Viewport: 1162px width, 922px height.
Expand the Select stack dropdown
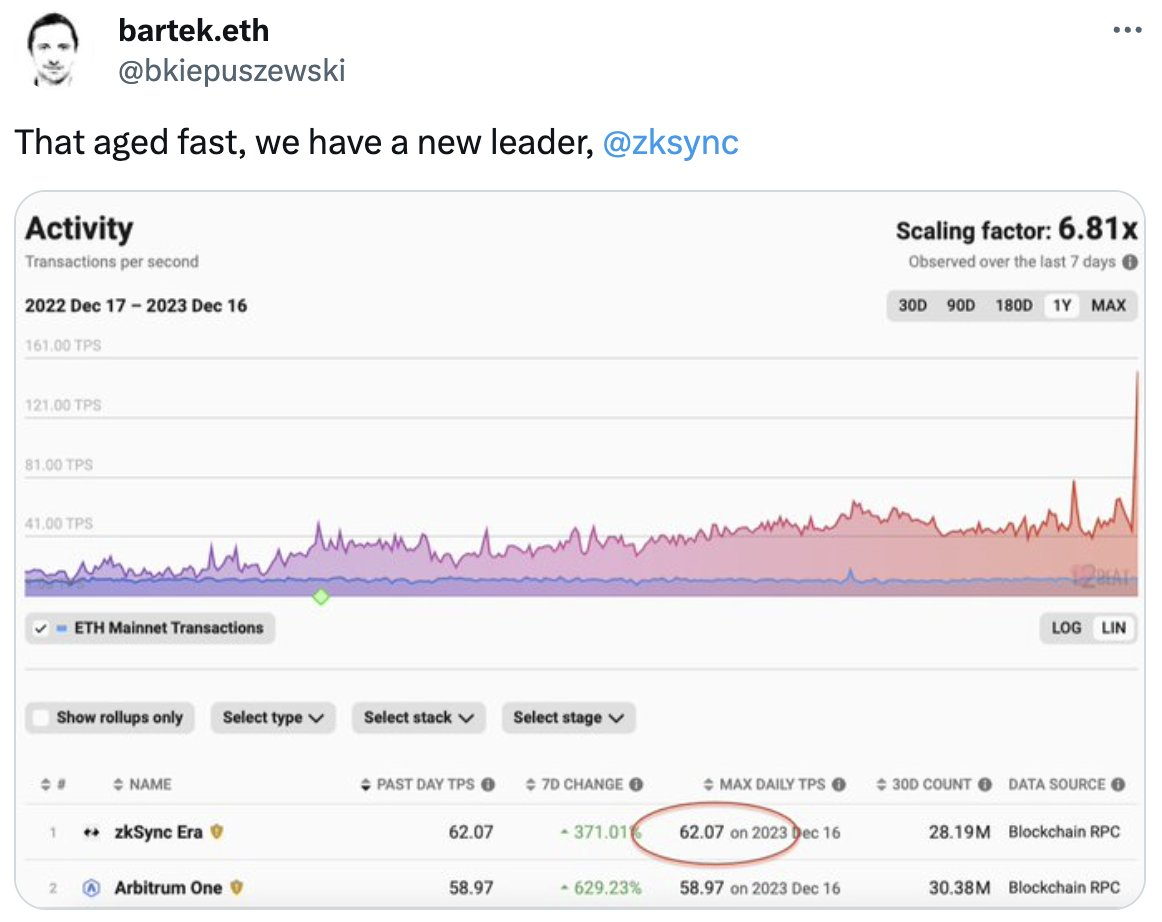click(x=419, y=717)
